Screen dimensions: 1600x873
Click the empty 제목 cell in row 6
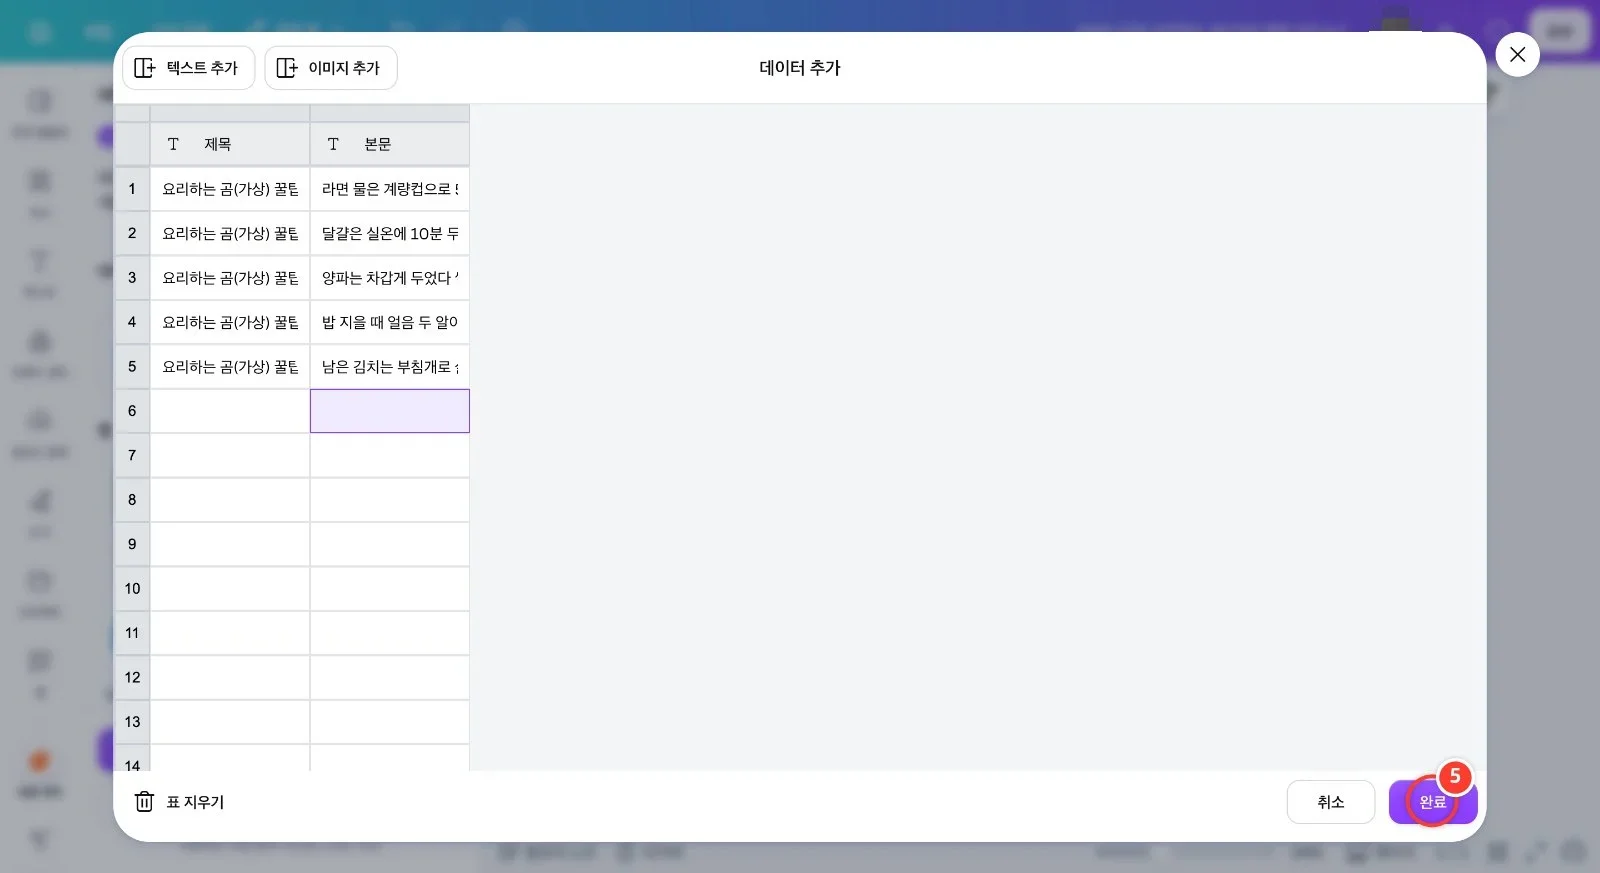230,411
